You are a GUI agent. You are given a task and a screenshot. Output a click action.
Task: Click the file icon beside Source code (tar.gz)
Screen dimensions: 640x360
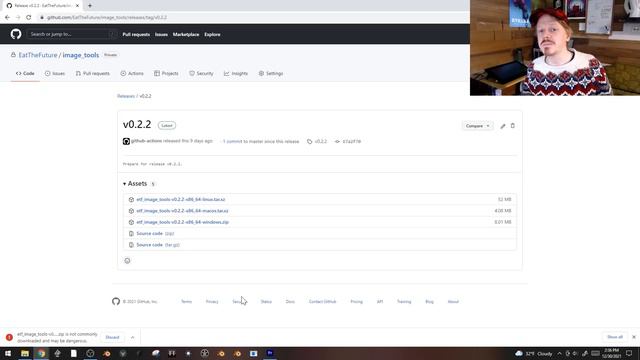click(x=131, y=245)
